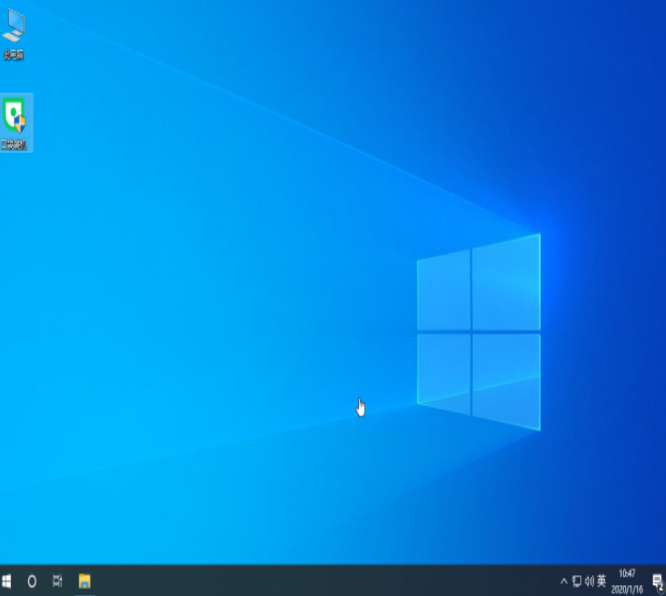
Task: Click the 口袋装机 text label under shield icon
Action: click(14, 145)
